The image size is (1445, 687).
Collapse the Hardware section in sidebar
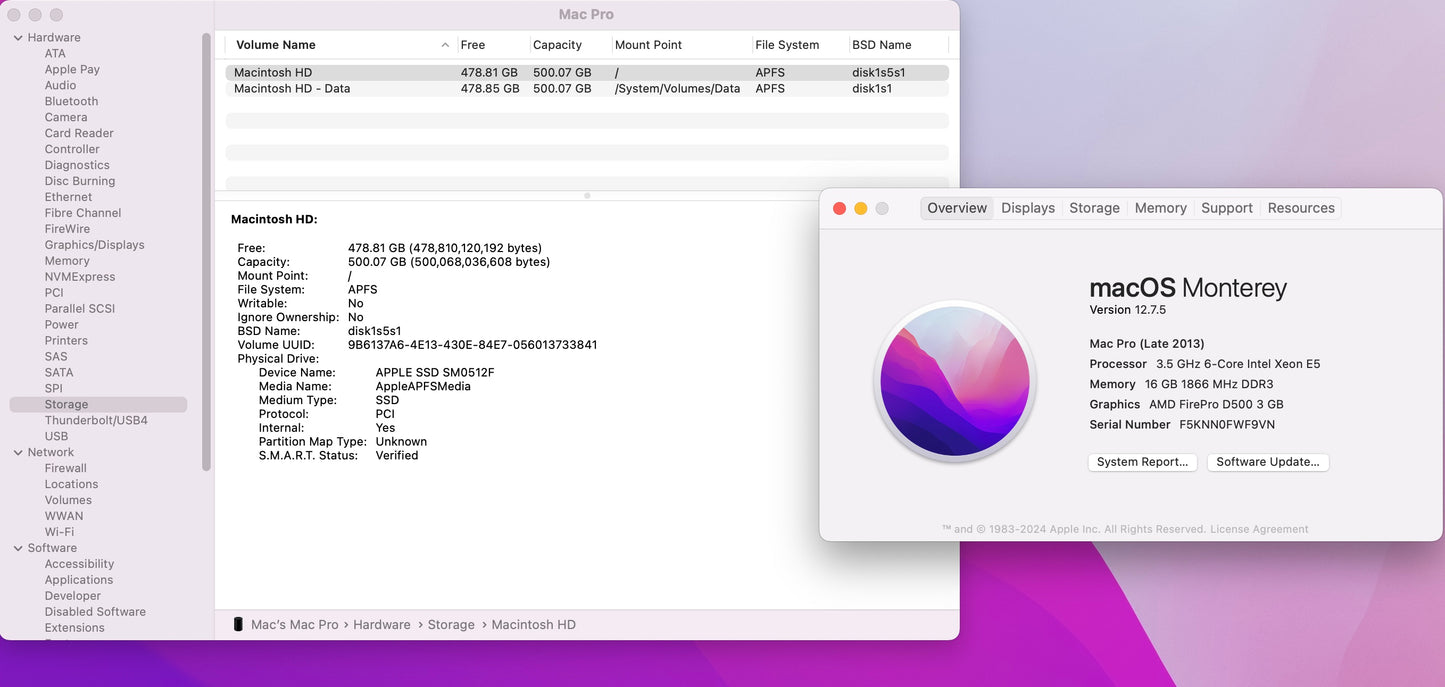click(18, 38)
